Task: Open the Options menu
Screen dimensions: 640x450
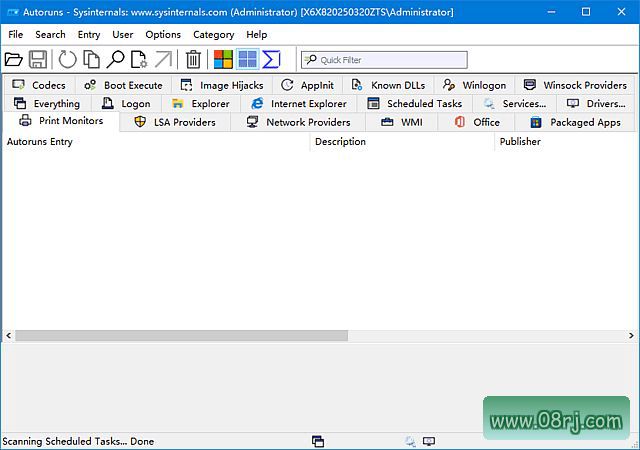Action: (x=163, y=35)
